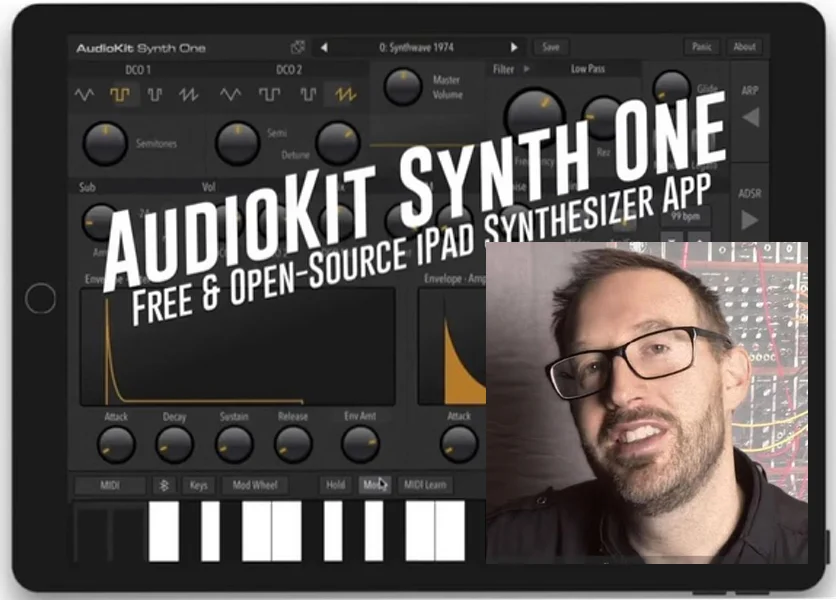
Task: Select DCO 2 triangle waveform
Action: coord(230,95)
